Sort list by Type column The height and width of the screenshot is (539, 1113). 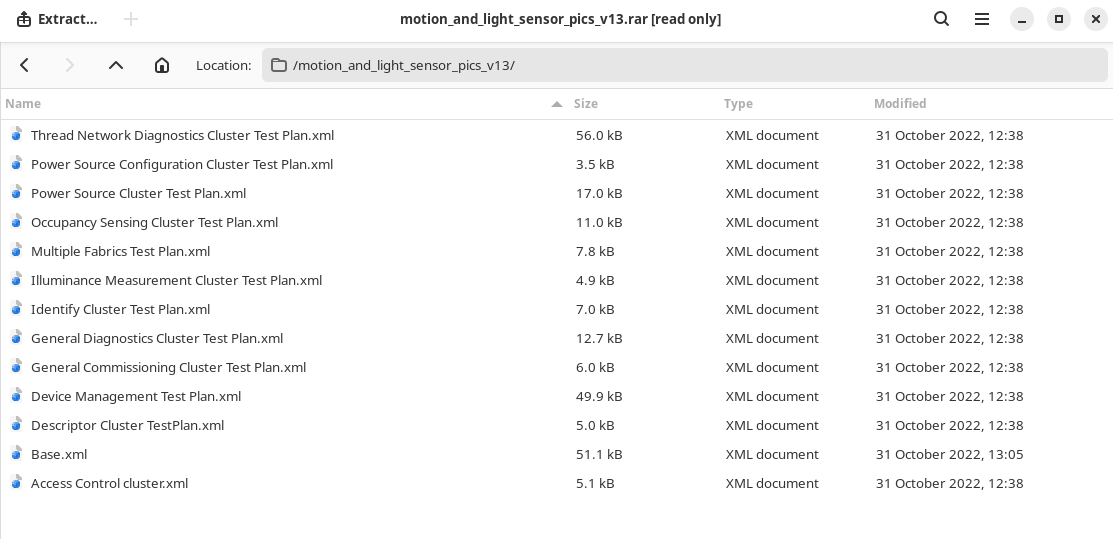(x=738, y=103)
